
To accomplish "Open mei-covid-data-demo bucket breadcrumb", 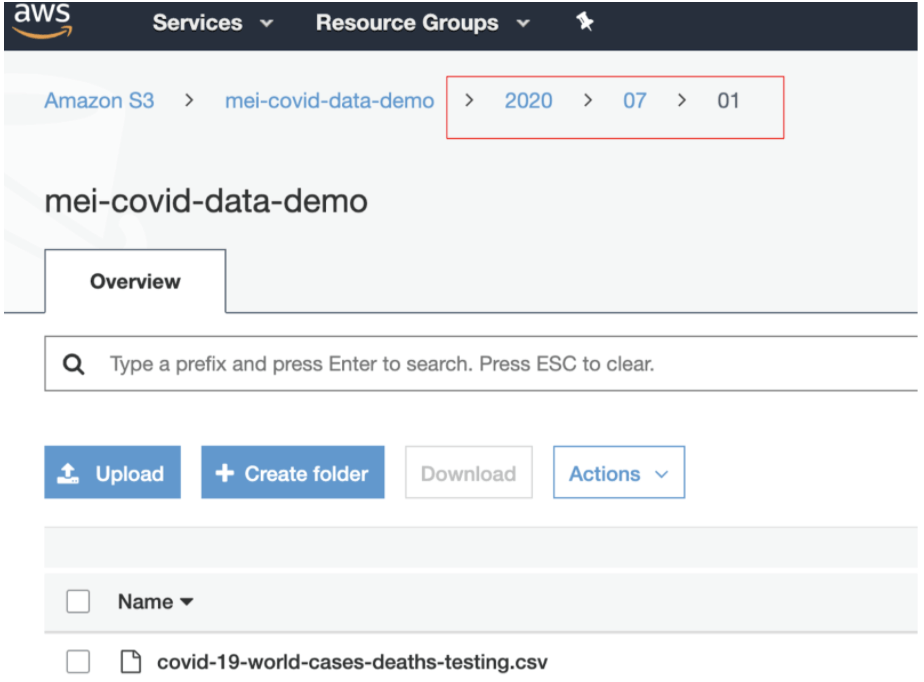I will (329, 101).
